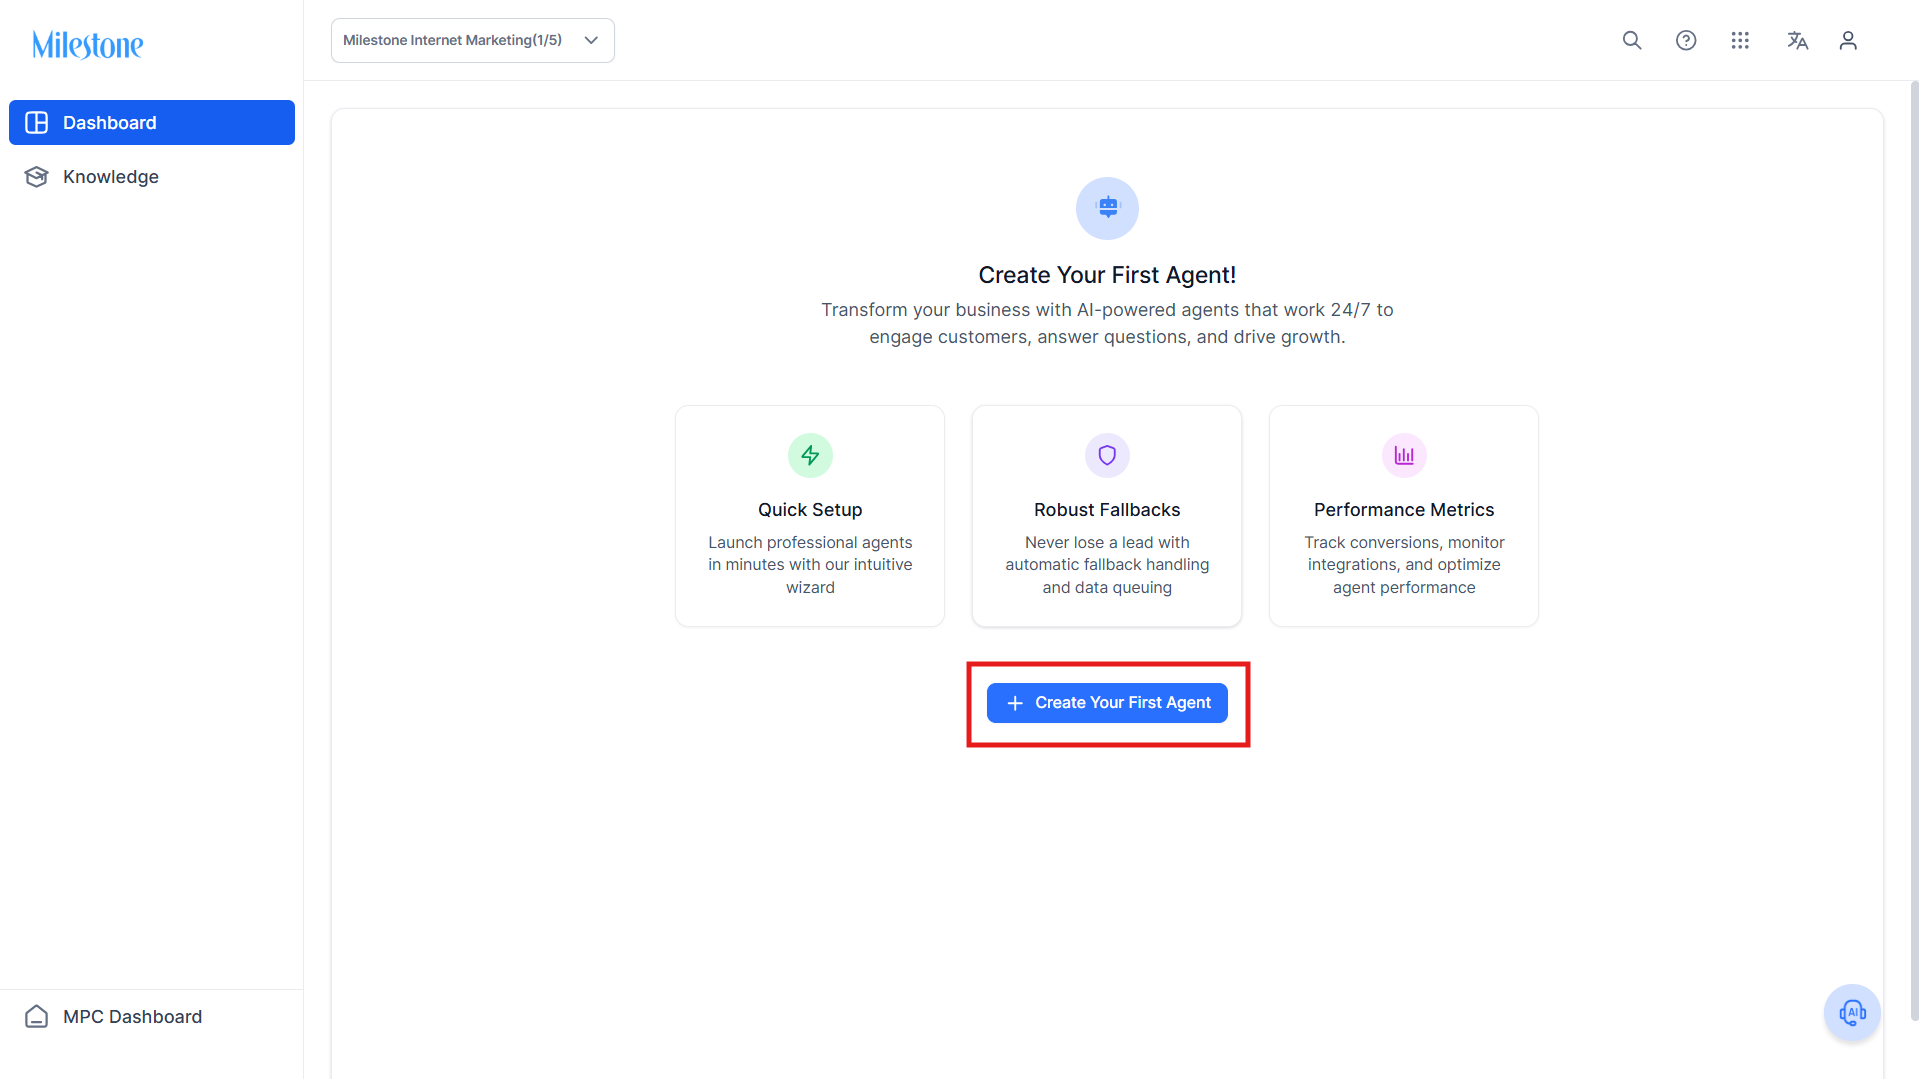Click the Milestone logo
1919x1079 pixels.
[x=88, y=45]
